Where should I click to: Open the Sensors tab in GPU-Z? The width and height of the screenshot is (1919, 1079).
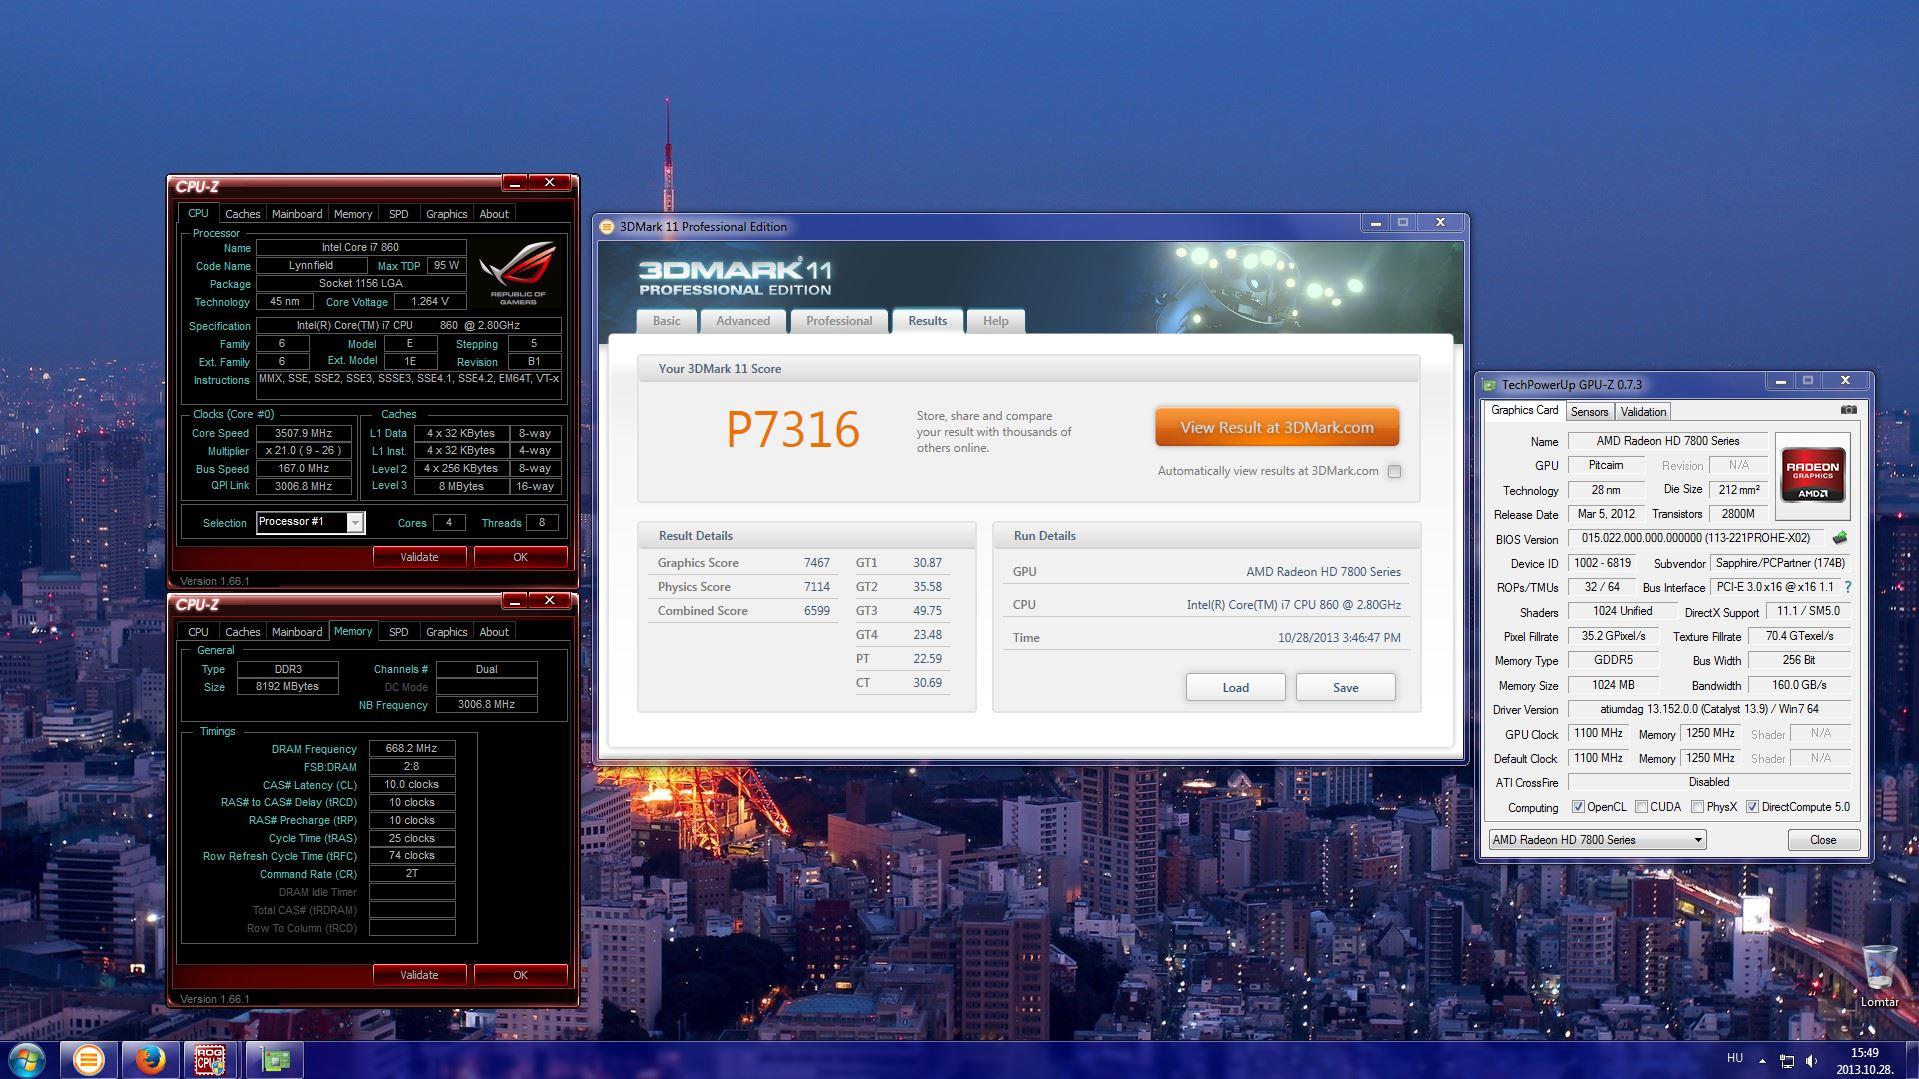[x=1589, y=412]
